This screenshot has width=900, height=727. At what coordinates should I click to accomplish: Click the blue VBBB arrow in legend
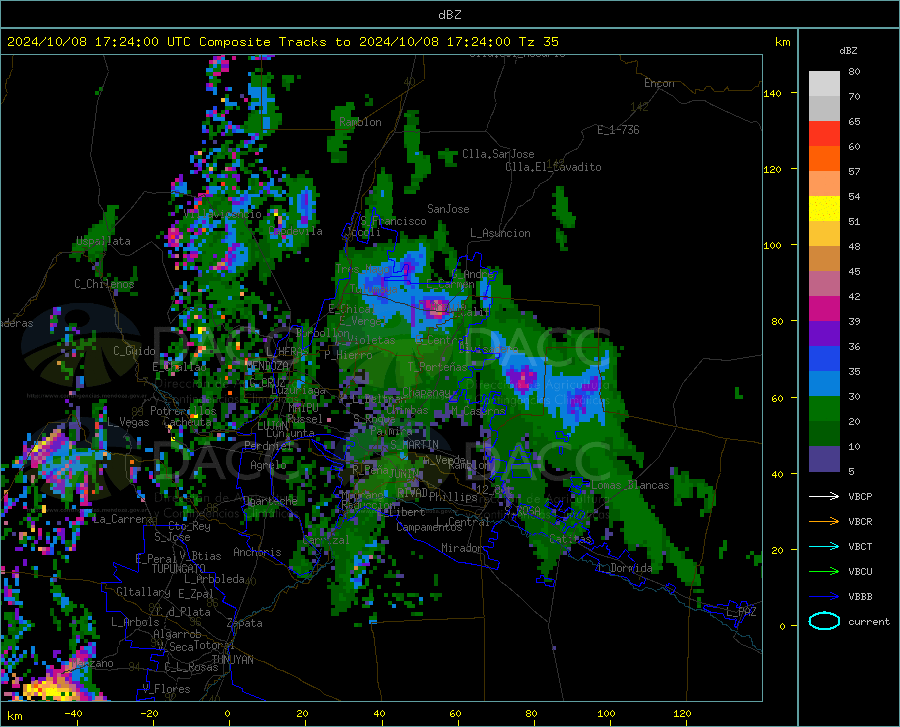tap(824, 596)
